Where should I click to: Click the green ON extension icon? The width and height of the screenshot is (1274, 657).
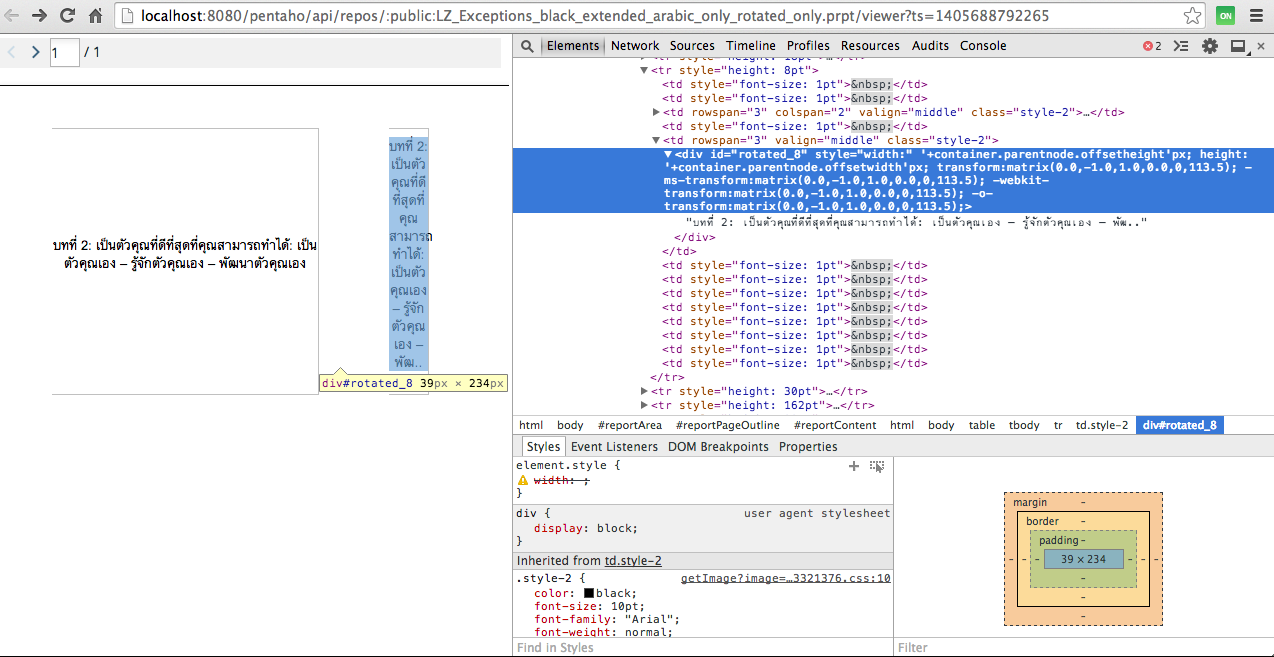click(x=1225, y=16)
